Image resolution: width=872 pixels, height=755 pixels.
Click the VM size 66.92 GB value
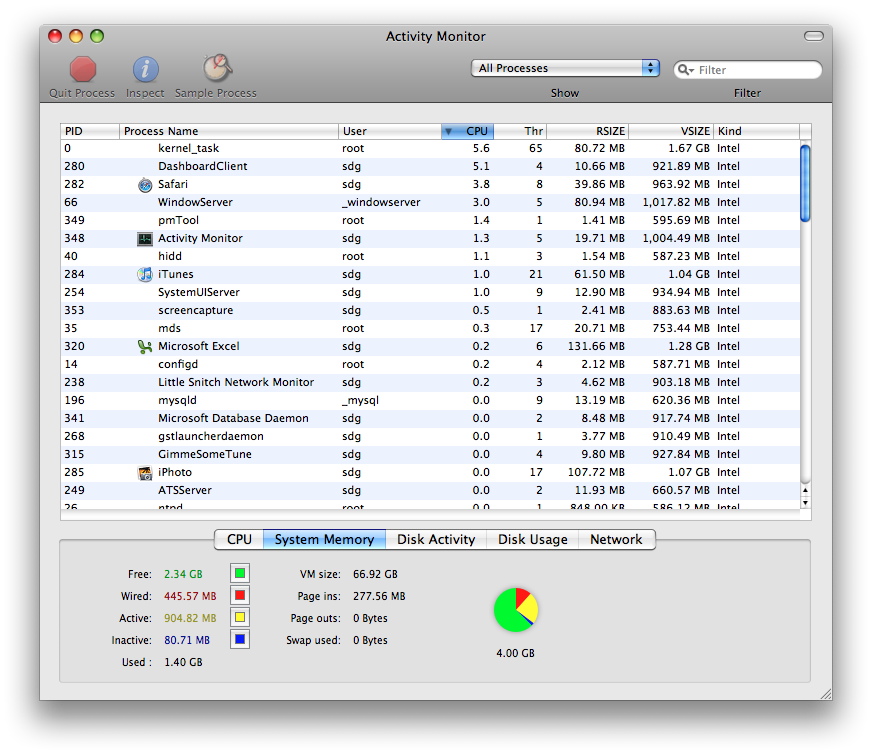[x=375, y=574]
